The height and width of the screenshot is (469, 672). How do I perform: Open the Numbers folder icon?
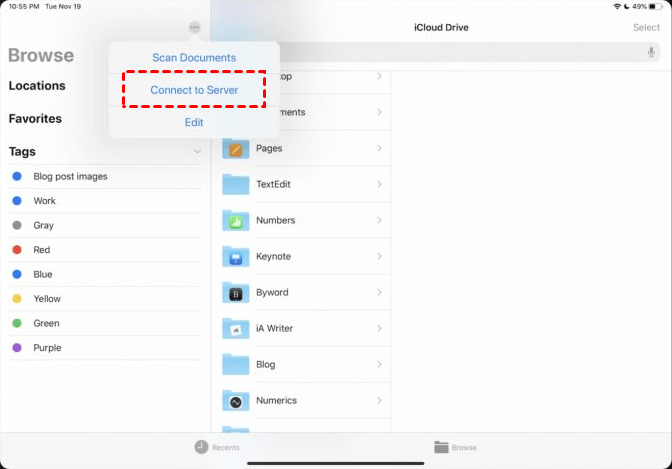coord(235,220)
